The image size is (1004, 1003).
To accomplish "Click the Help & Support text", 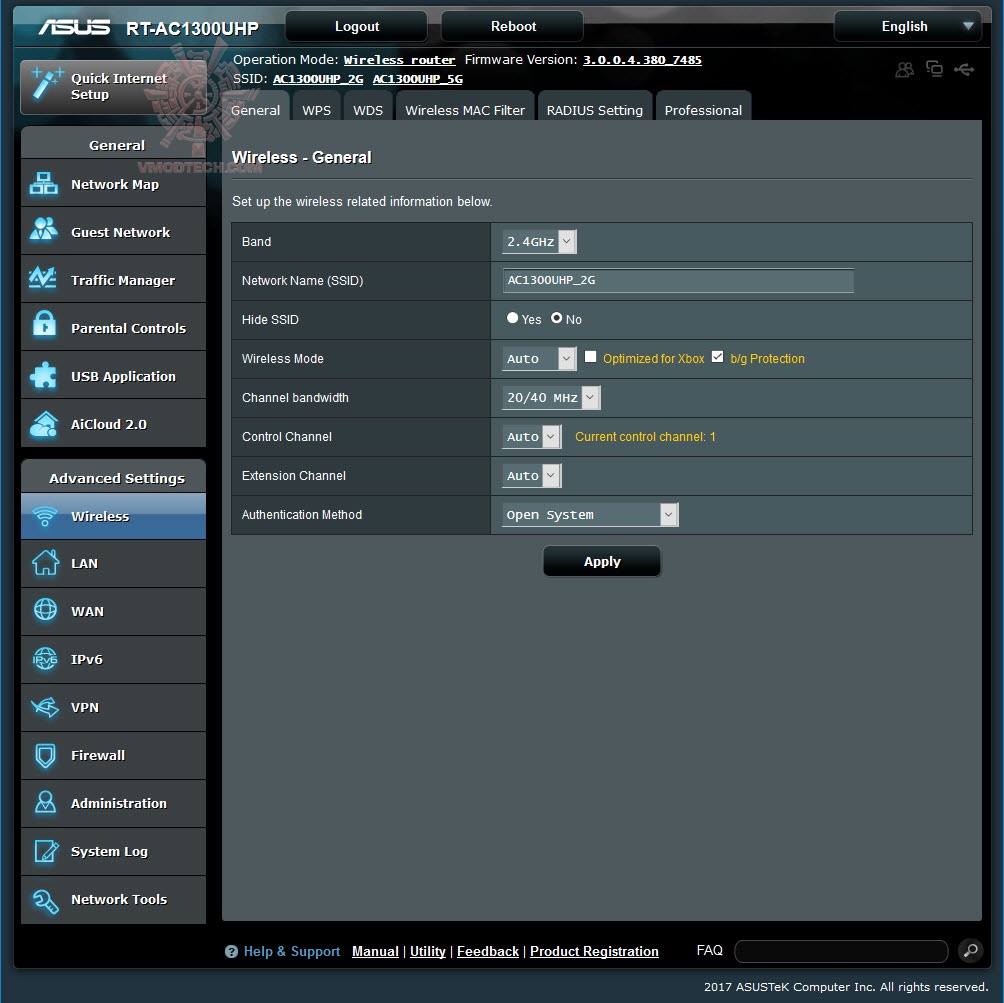I will [x=291, y=951].
